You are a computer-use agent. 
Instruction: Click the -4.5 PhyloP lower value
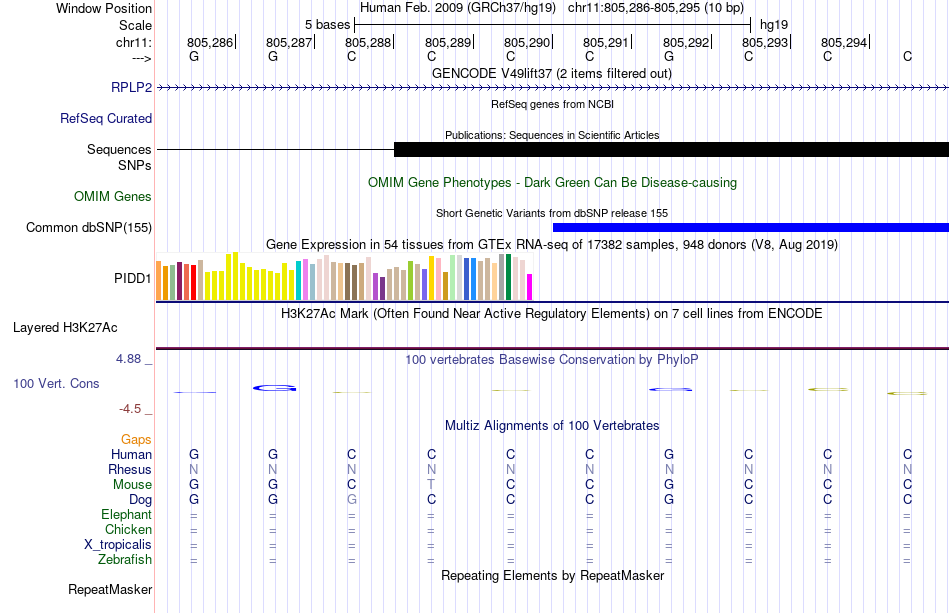click(x=130, y=409)
